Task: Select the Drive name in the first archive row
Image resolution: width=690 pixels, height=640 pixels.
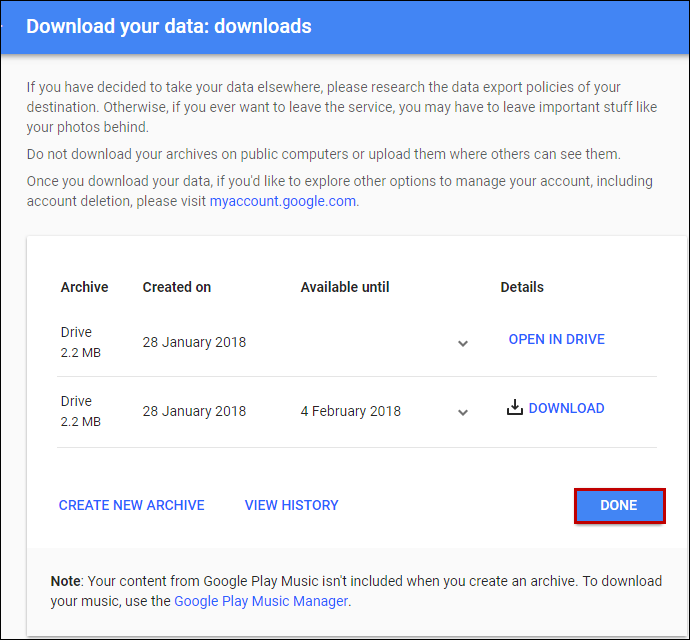Action: pyautogui.click(x=76, y=332)
